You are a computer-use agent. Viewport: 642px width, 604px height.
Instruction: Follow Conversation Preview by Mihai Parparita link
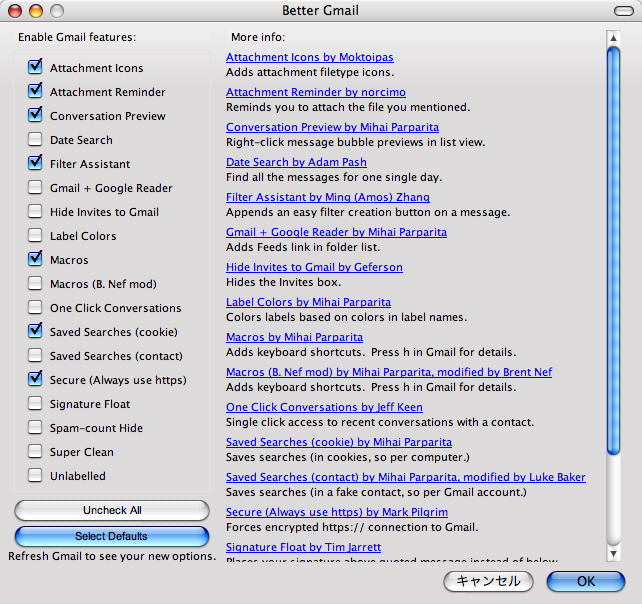click(332, 127)
